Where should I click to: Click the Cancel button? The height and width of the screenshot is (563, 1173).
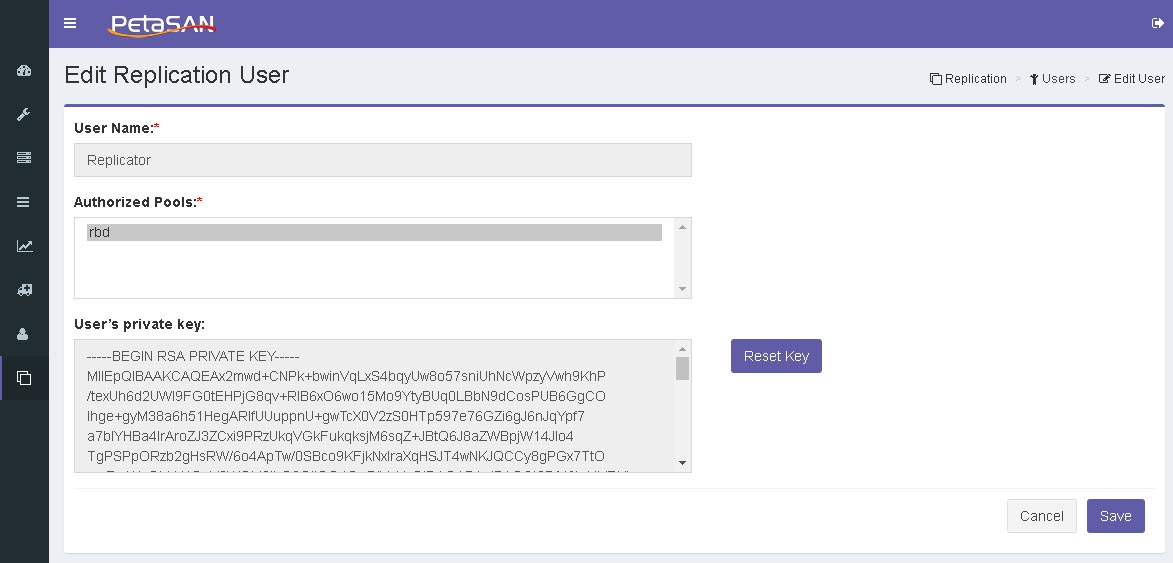tap(1041, 516)
